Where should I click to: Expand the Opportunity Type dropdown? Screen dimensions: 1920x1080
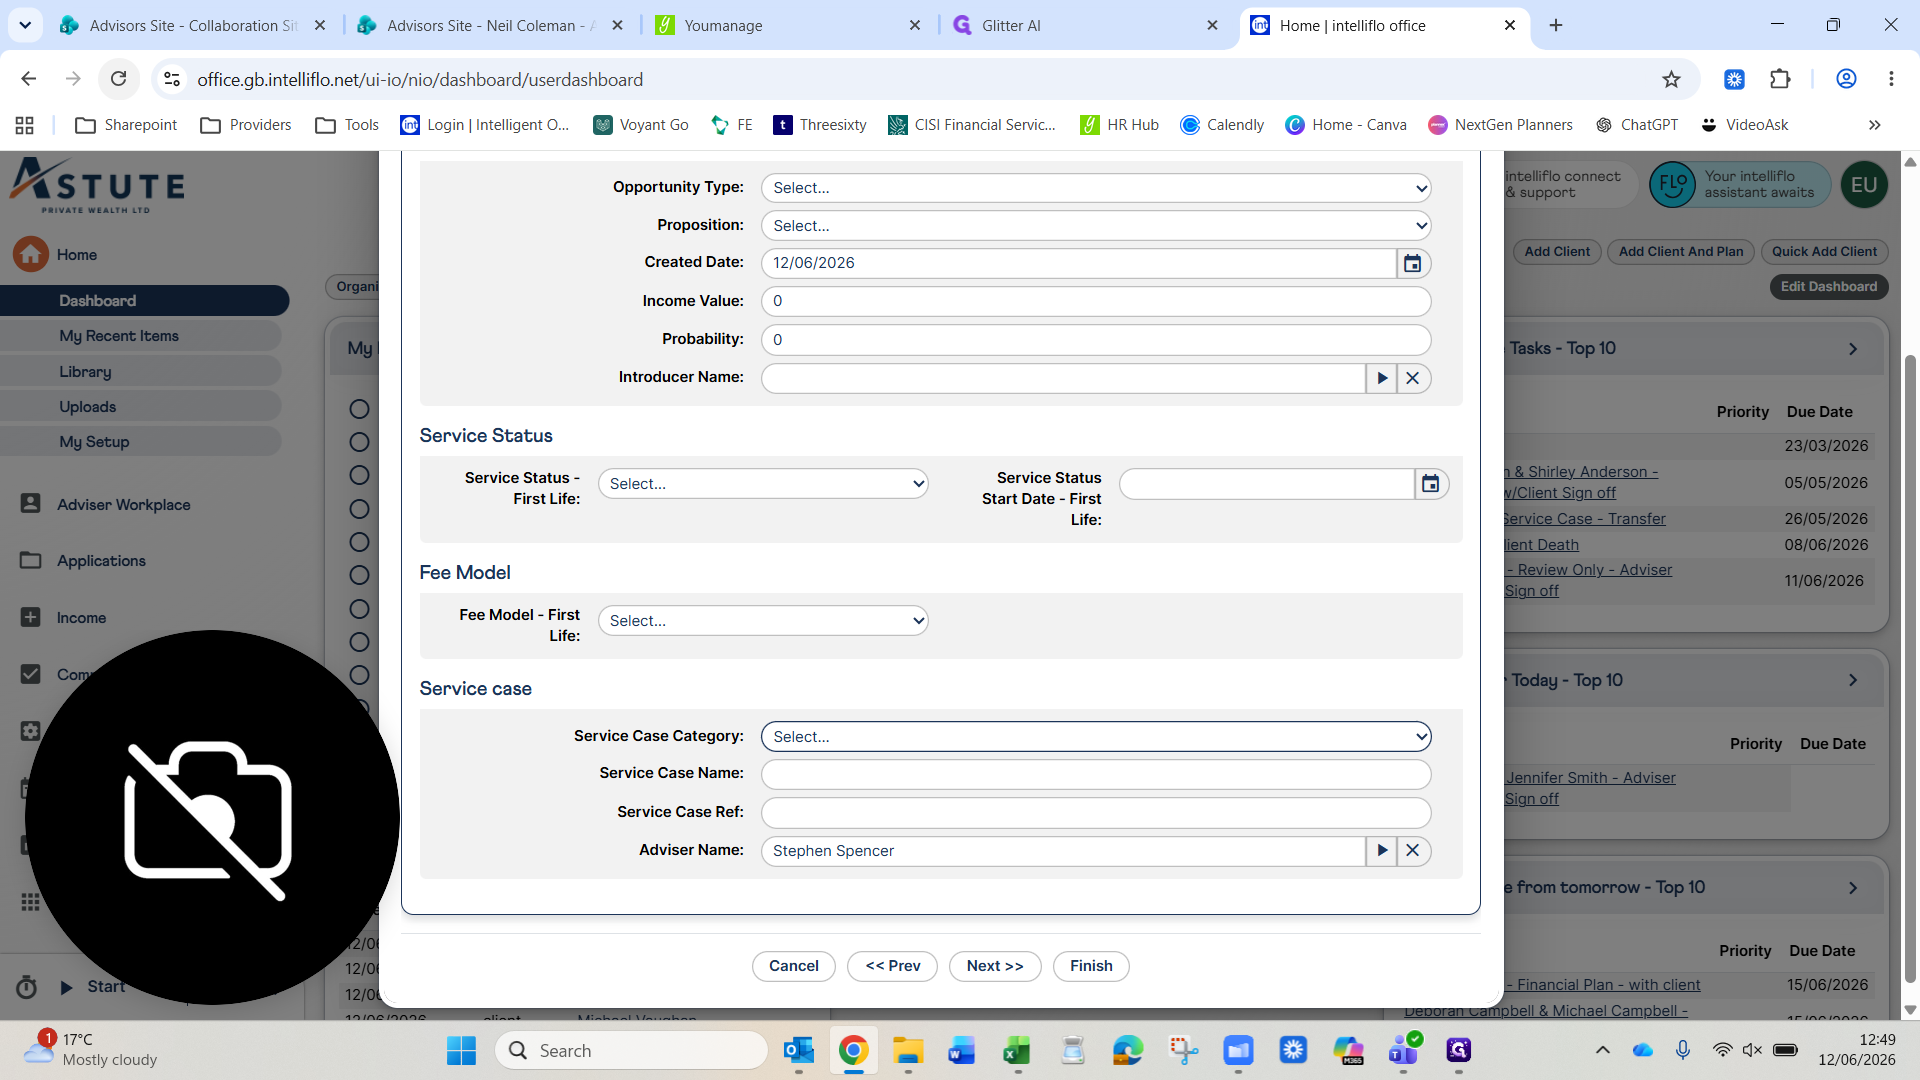[x=1096, y=188]
